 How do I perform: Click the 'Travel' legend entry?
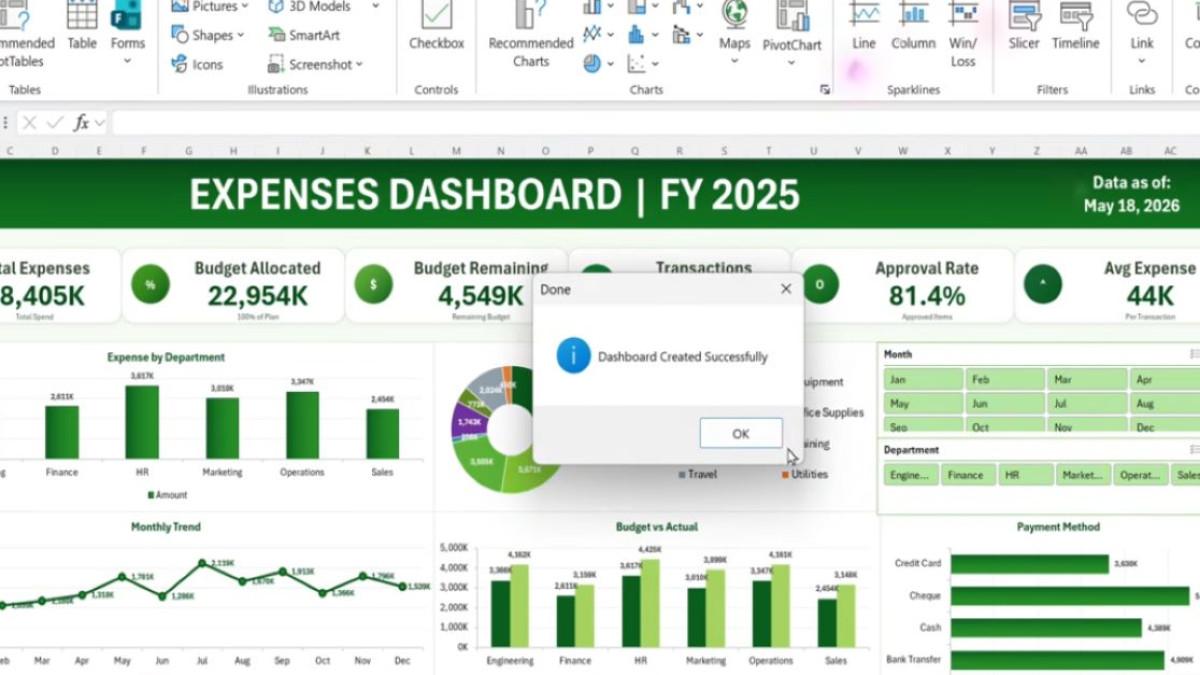(x=697, y=474)
